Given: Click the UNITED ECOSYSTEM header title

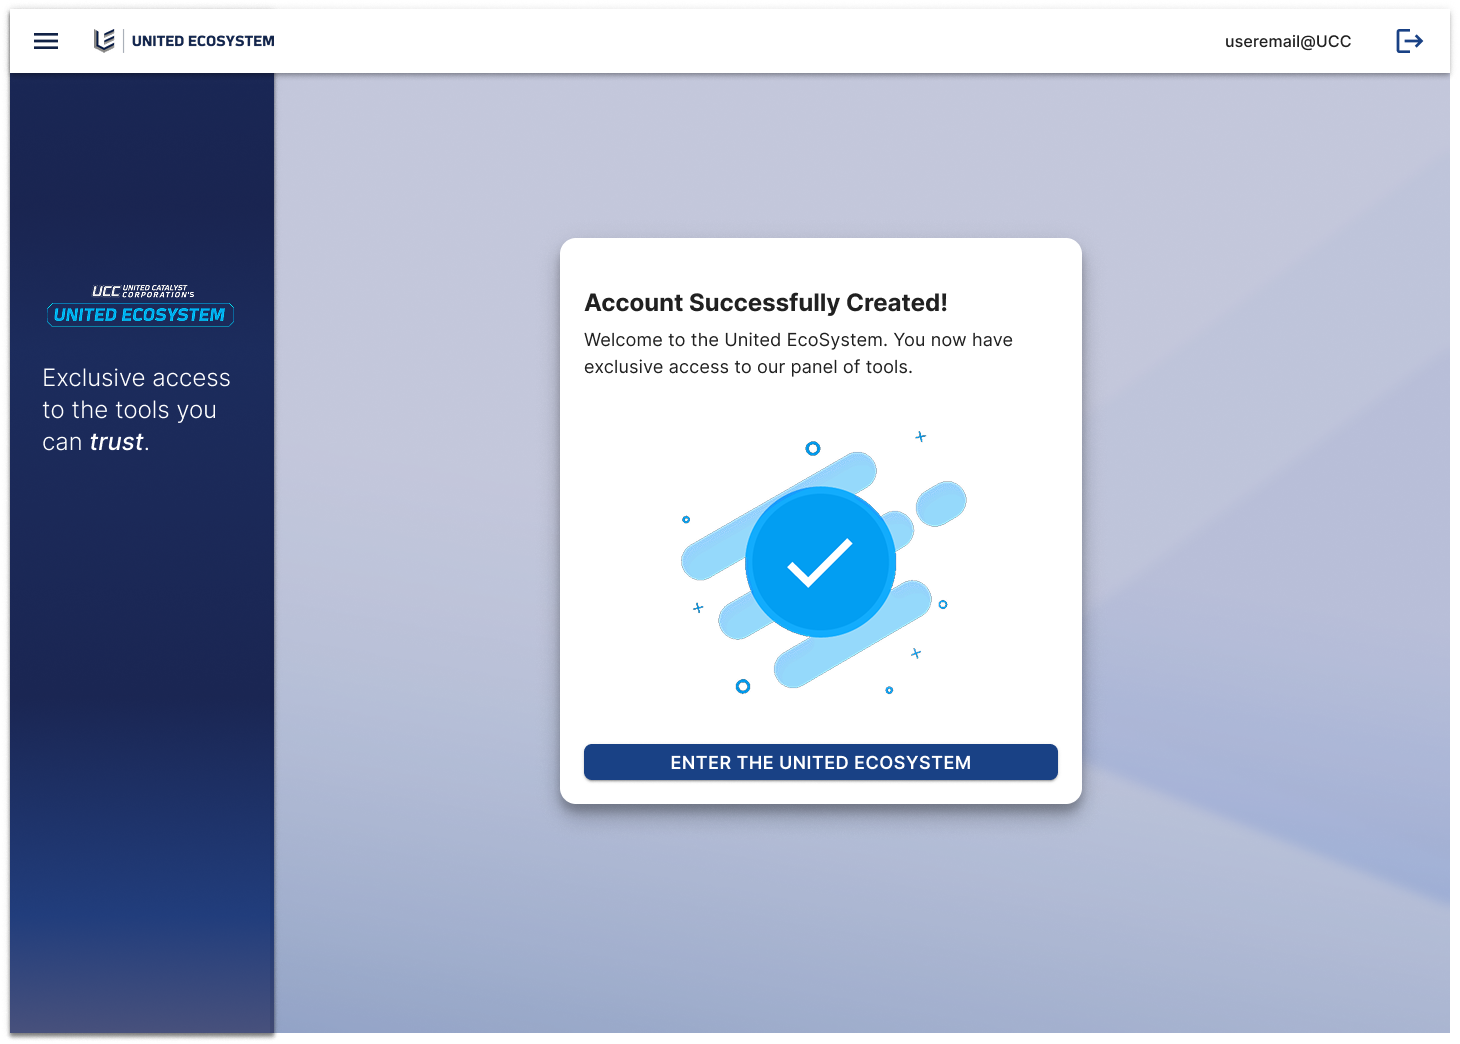Looking at the screenshot, I should point(203,41).
